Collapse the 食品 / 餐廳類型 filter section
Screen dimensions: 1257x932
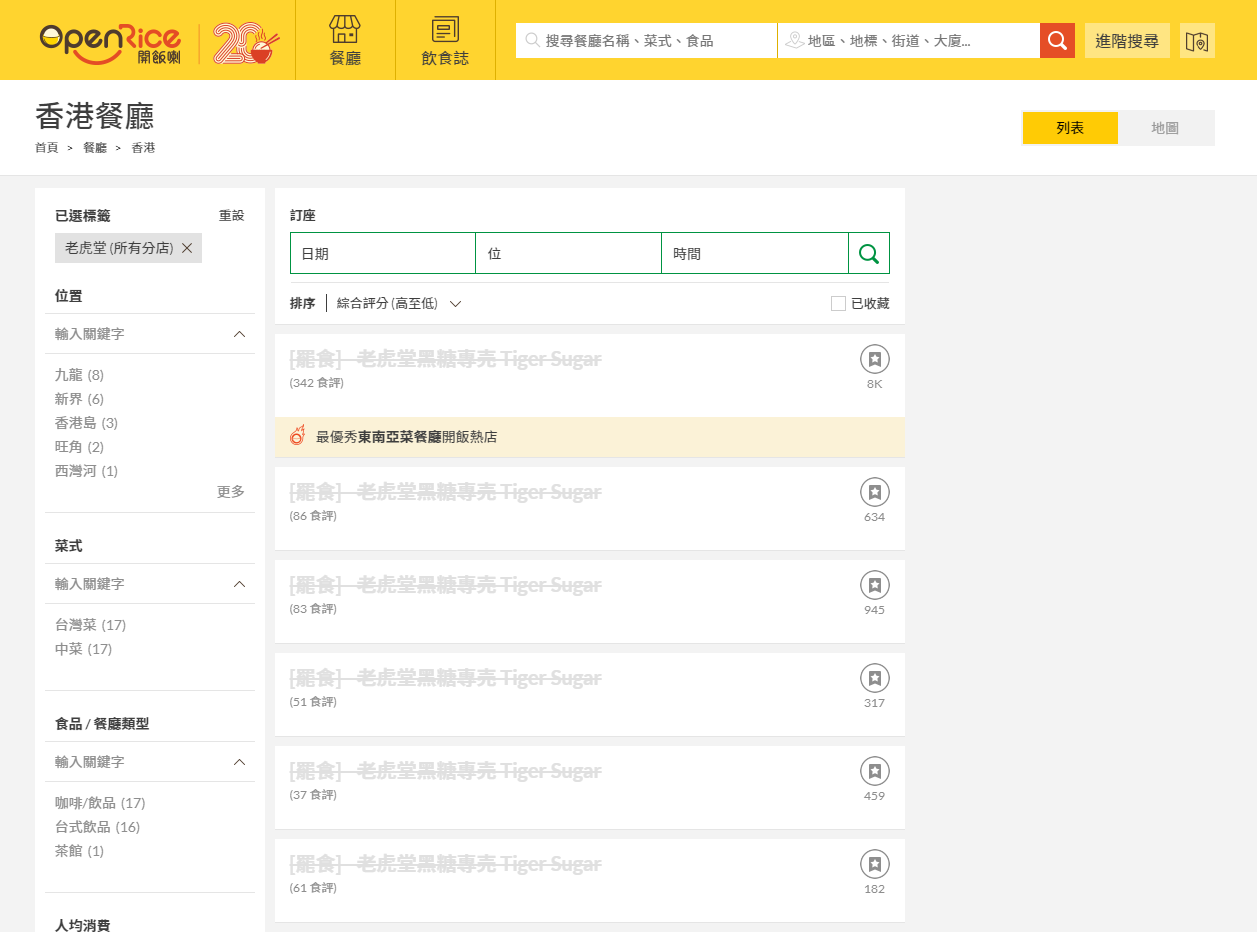click(x=239, y=762)
